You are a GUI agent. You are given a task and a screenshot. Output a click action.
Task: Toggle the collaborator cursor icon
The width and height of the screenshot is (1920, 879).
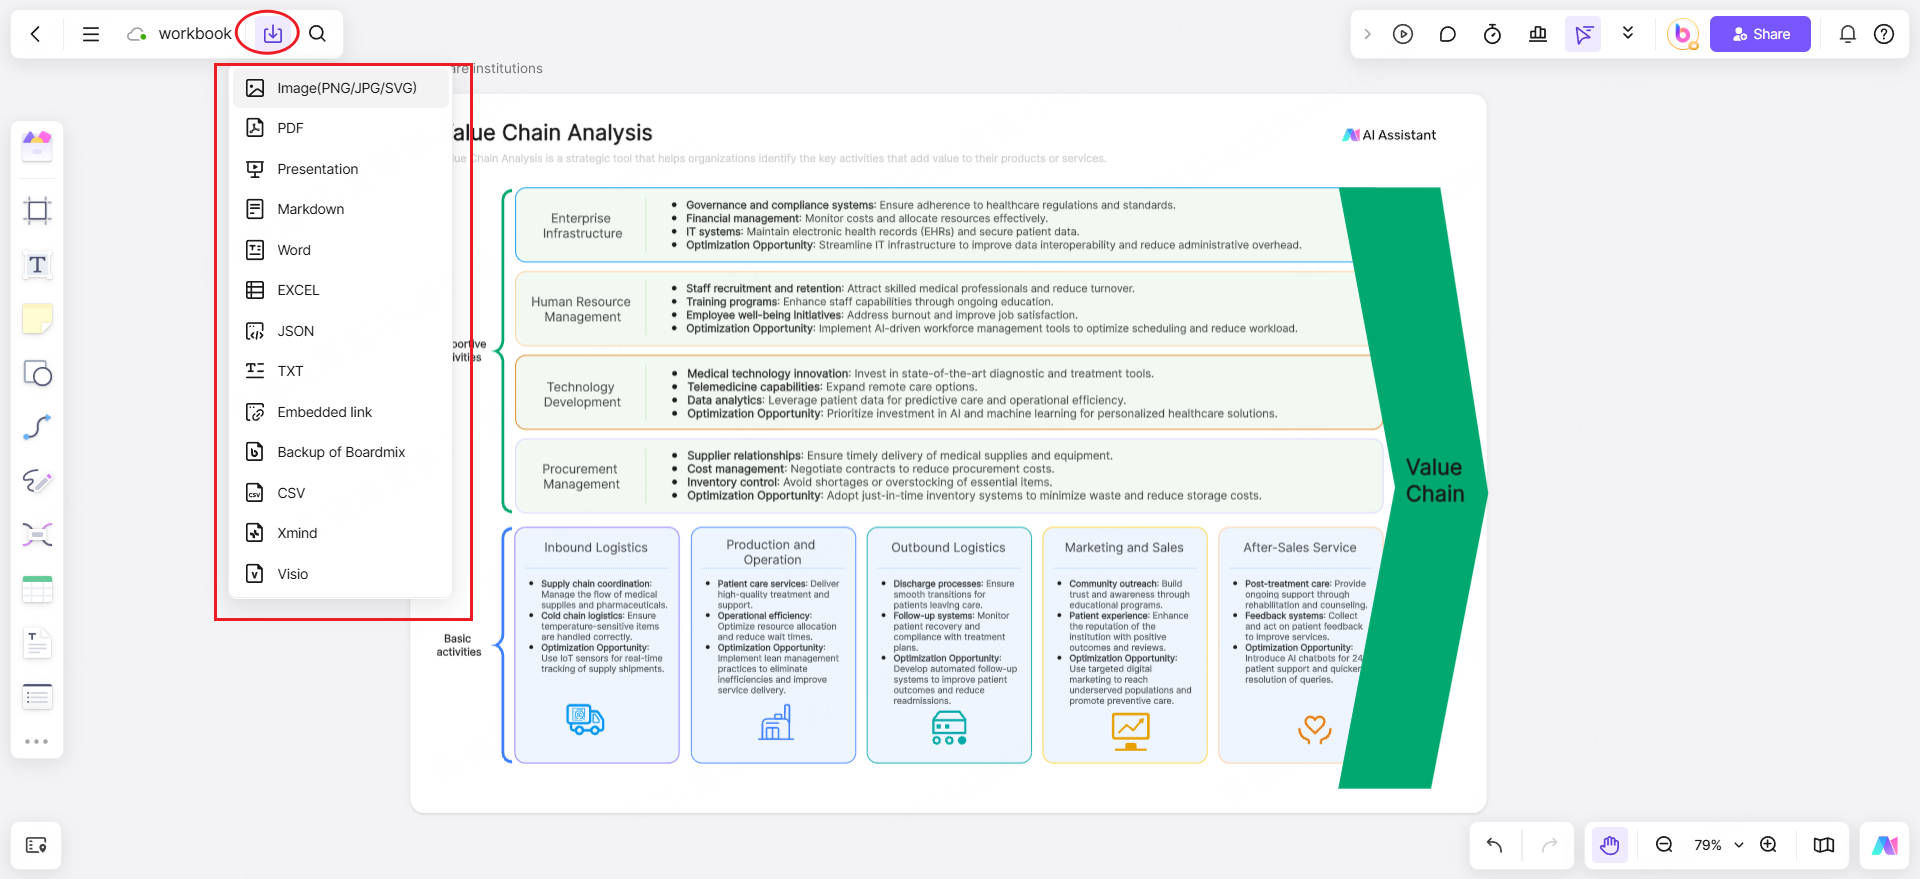[1583, 34]
